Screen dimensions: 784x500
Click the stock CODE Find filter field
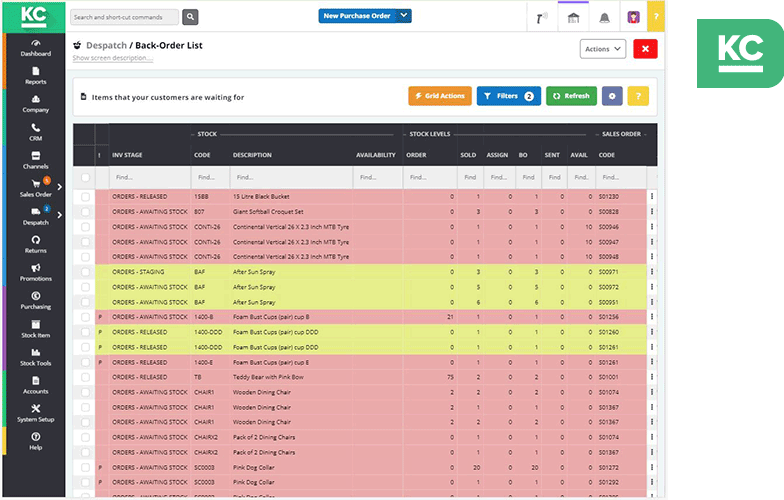pos(210,177)
